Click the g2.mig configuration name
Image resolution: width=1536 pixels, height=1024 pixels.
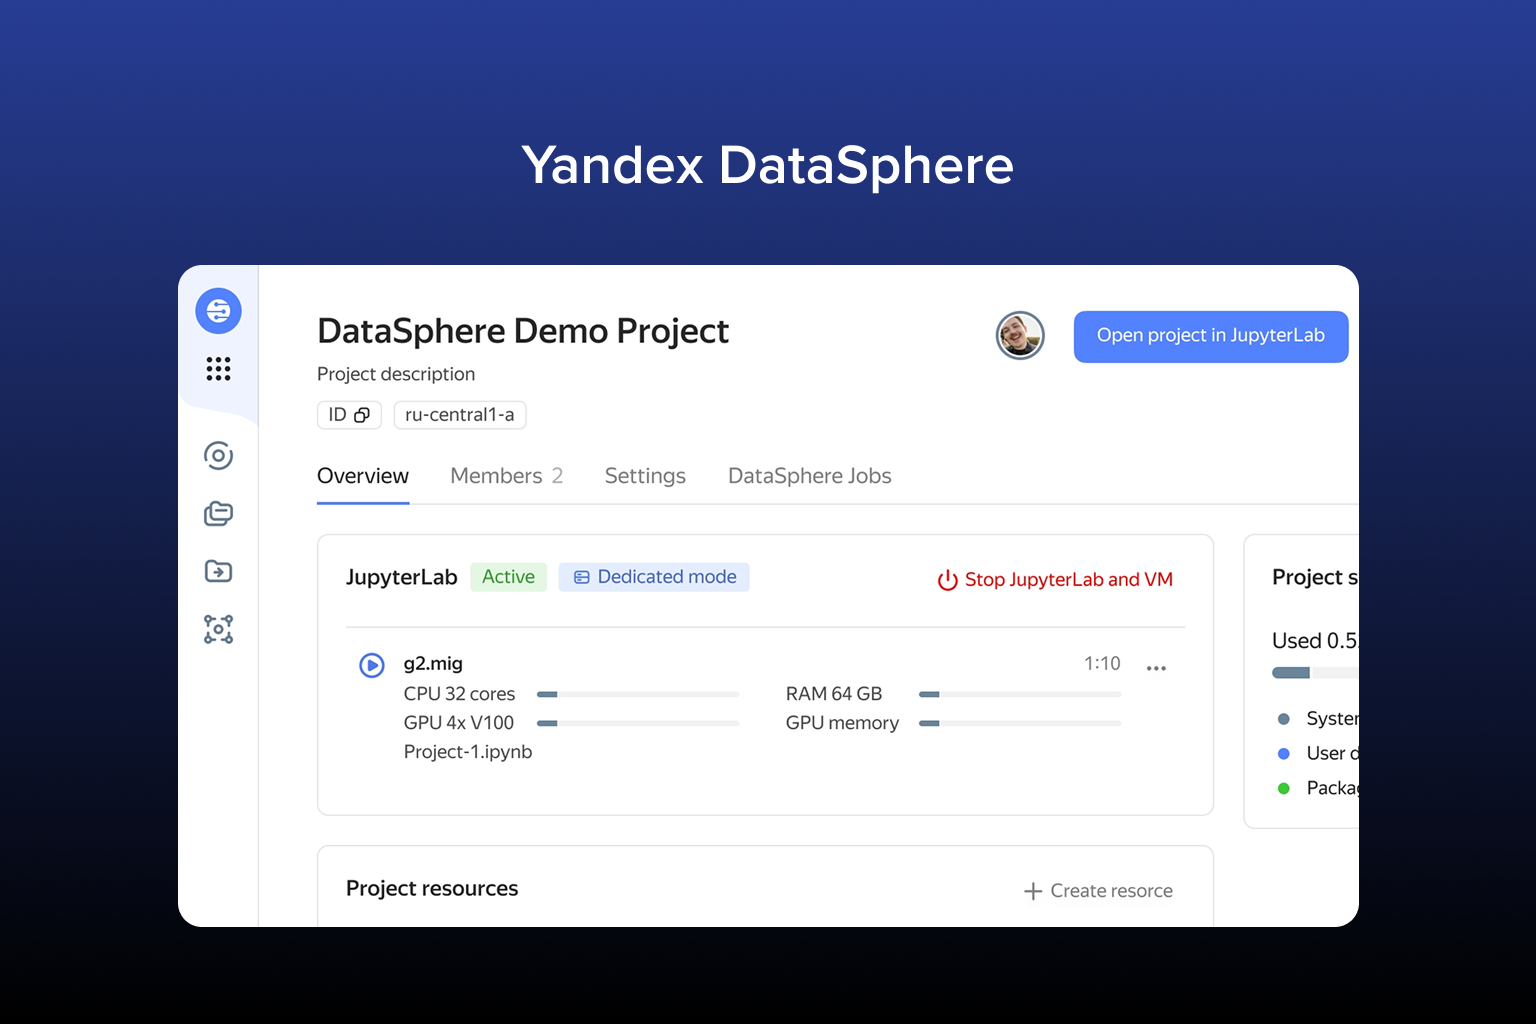coord(433,664)
